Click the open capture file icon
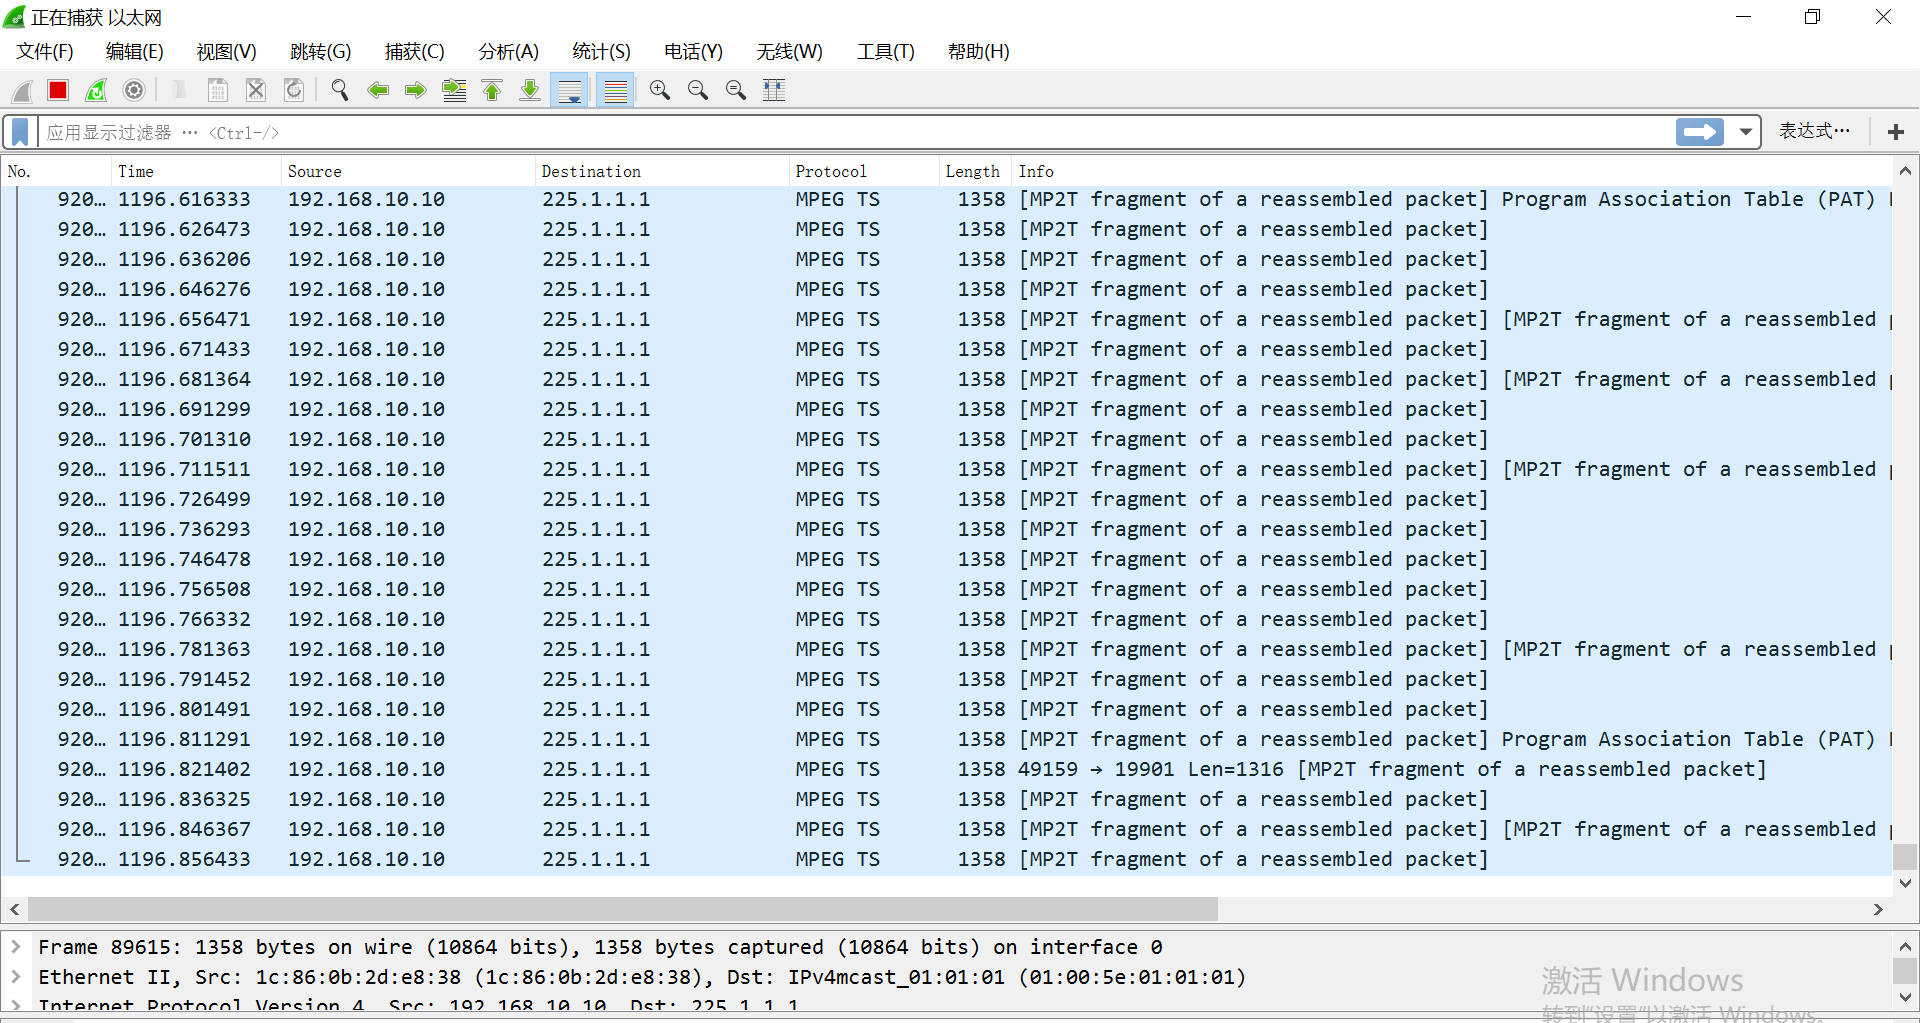Screen dimensions: 1920x1023 pos(179,91)
